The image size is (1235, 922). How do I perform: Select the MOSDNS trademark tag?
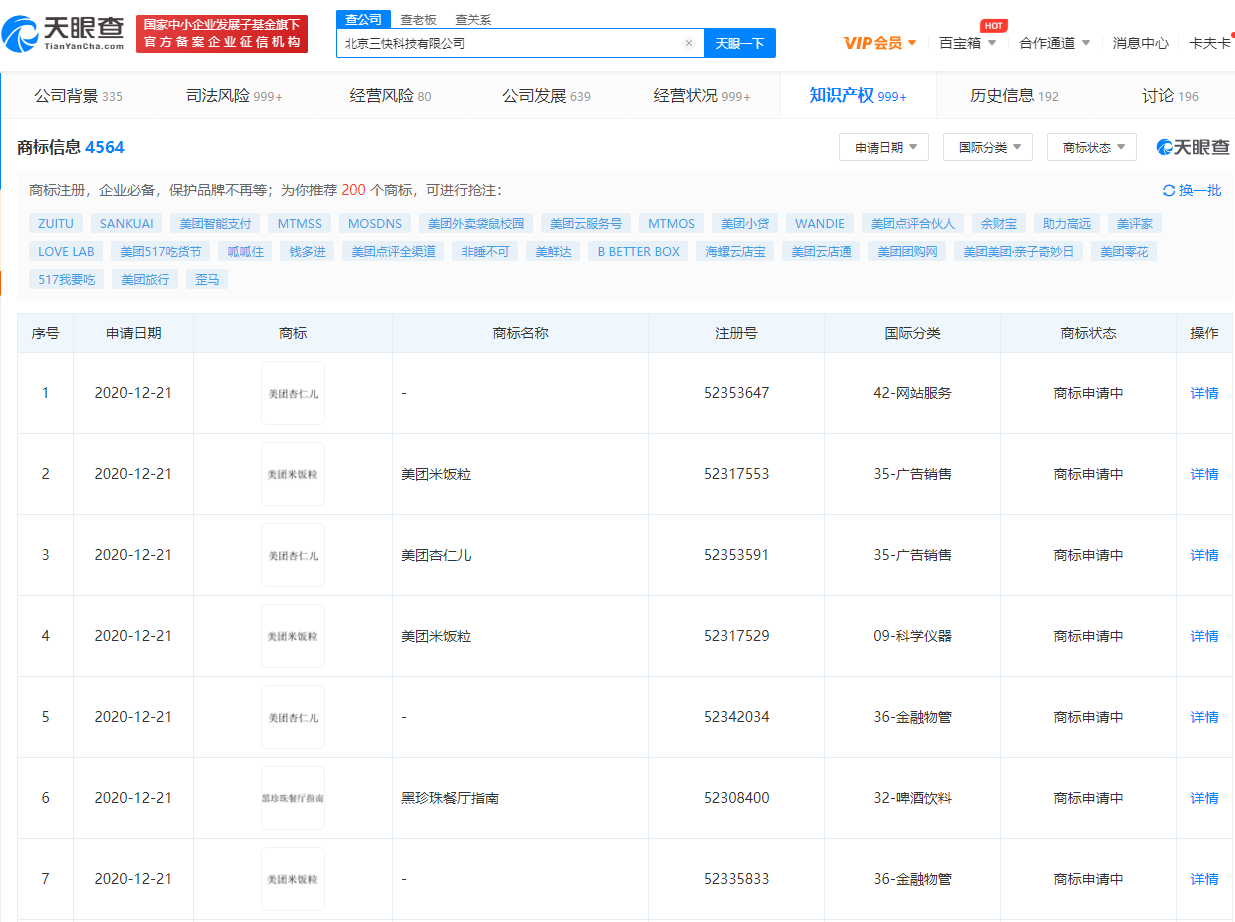pyautogui.click(x=375, y=223)
